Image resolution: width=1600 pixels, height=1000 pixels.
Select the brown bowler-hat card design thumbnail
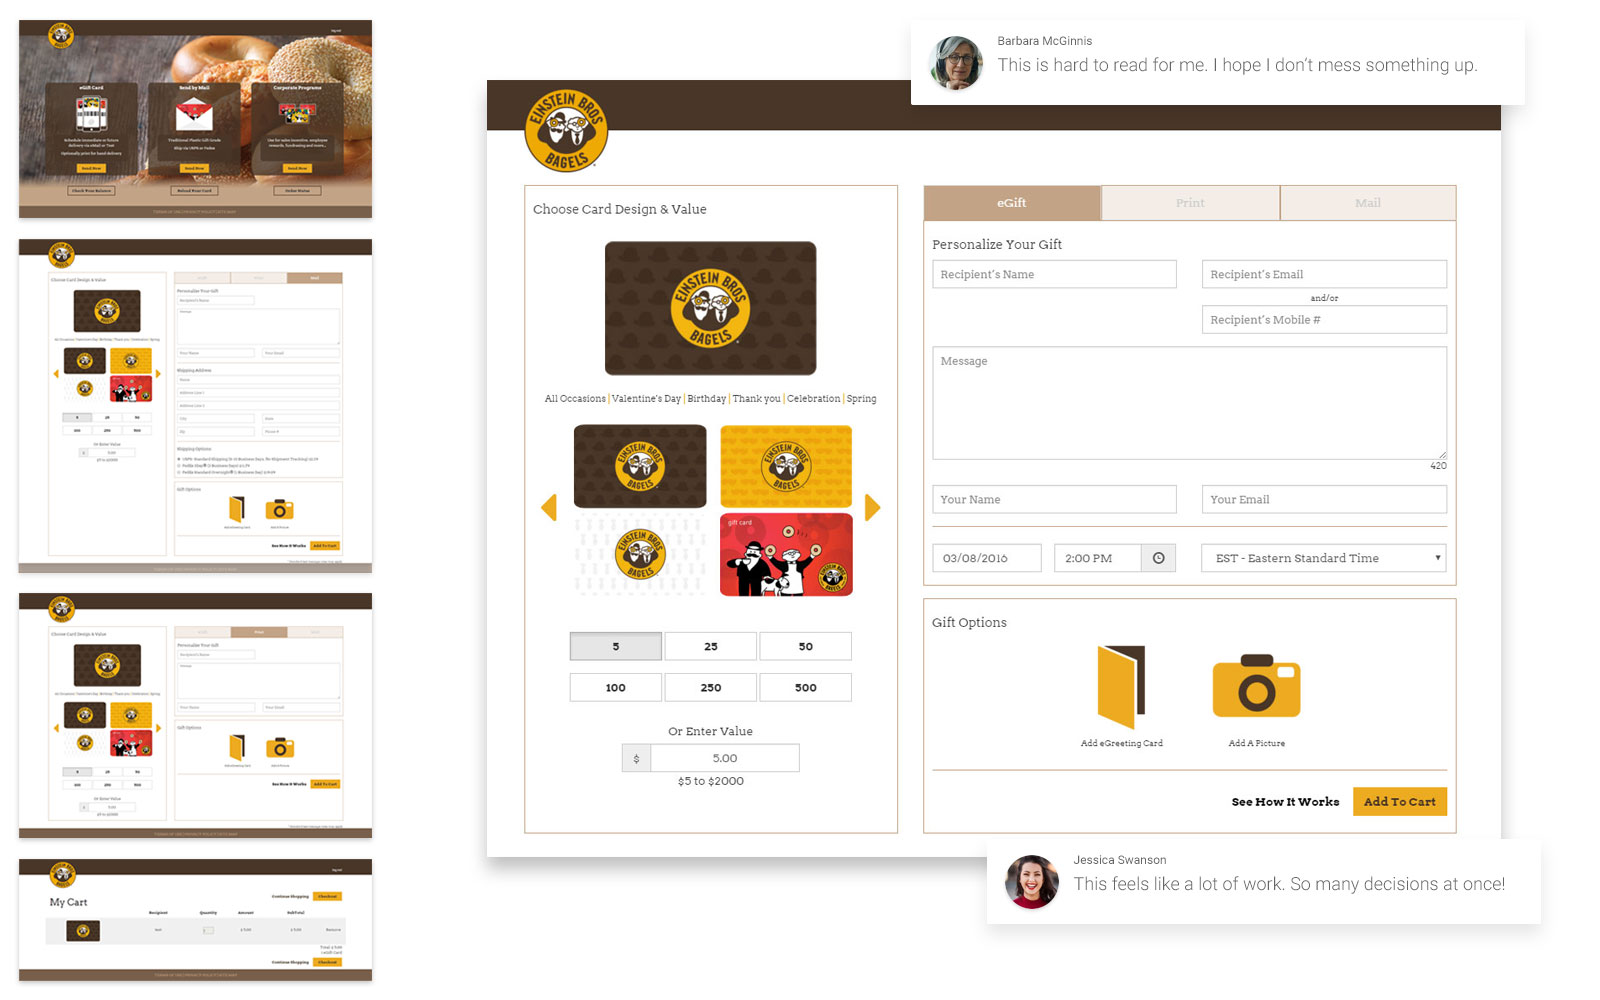coord(640,466)
